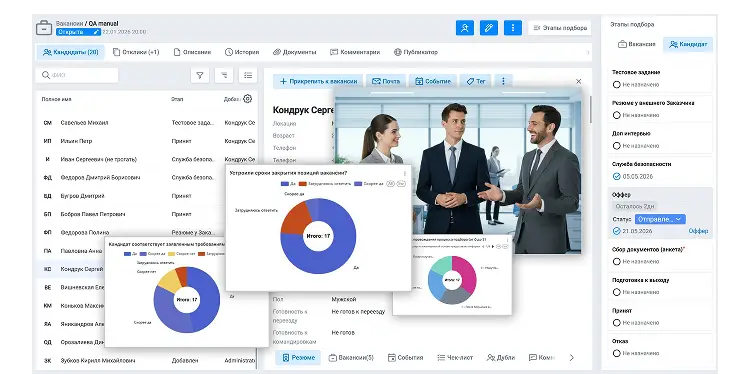Click the office team photo thumbnail
The image size is (750, 374).
pyautogui.click(x=458, y=171)
